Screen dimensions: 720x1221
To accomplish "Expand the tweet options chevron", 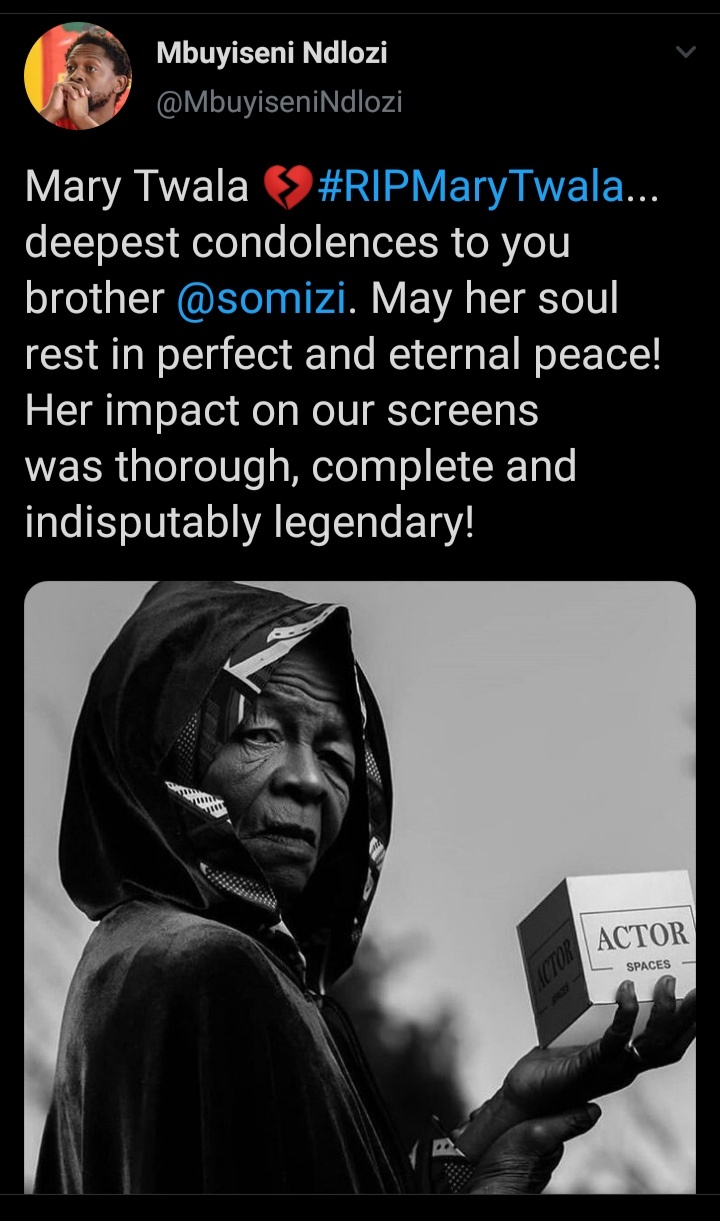I will pos(685,53).
